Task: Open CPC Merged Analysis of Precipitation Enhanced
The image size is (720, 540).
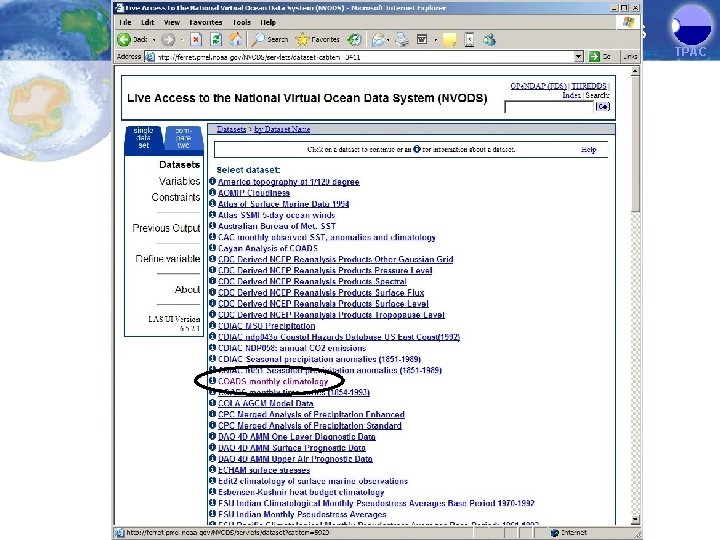Action: coord(311,414)
